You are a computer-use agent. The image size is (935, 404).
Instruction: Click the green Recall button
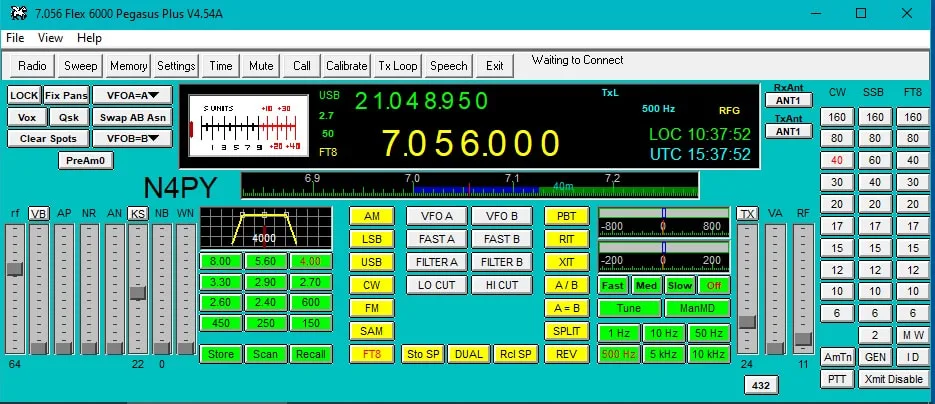point(311,354)
